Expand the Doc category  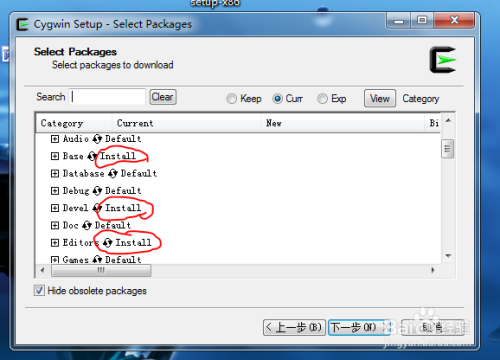(55, 225)
